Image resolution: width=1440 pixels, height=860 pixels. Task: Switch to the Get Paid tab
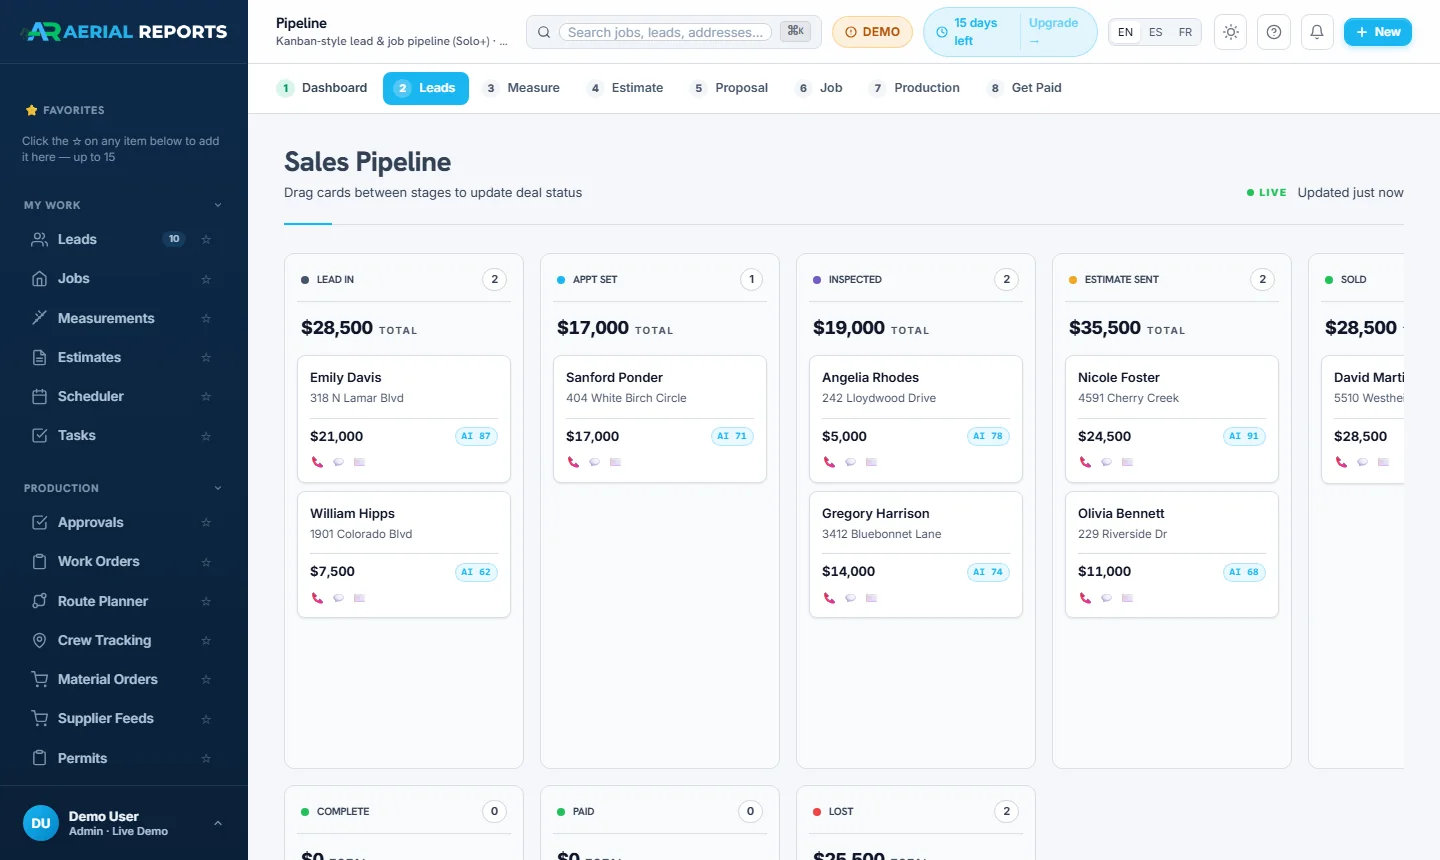(x=1025, y=88)
